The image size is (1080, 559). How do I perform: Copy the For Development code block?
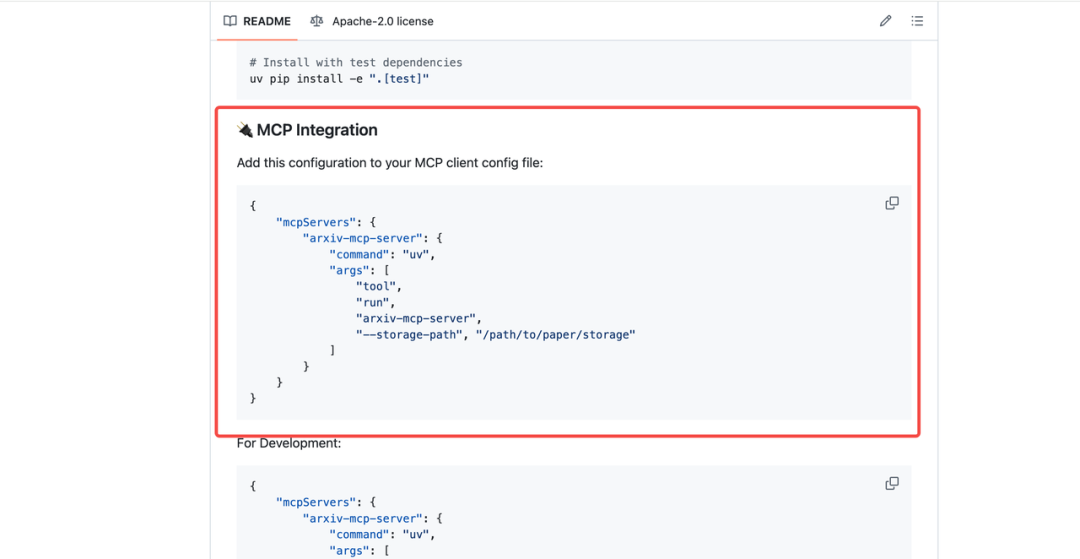click(x=892, y=483)
